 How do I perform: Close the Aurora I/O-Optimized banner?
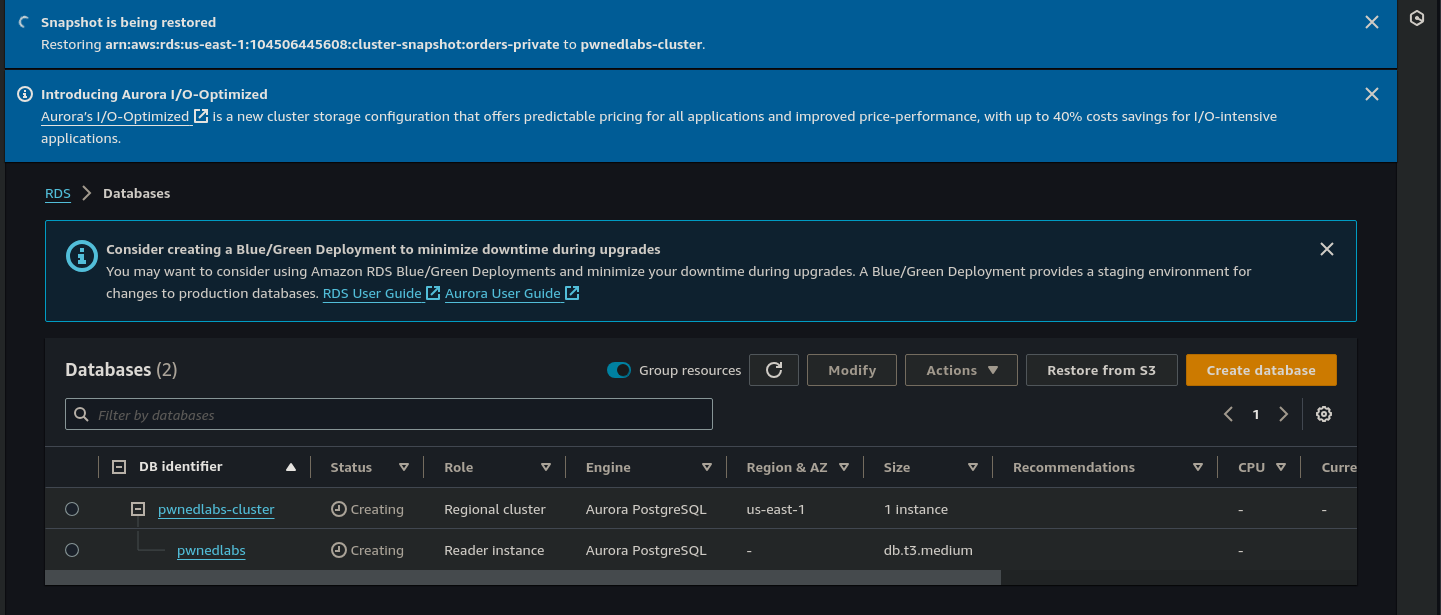pos(1372,94)
